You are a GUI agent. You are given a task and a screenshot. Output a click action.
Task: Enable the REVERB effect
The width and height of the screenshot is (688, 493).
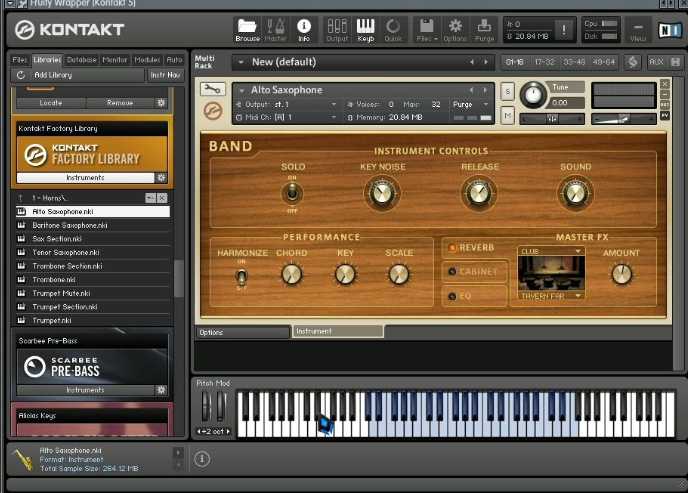pyautogui.click(x=452, y=248)
